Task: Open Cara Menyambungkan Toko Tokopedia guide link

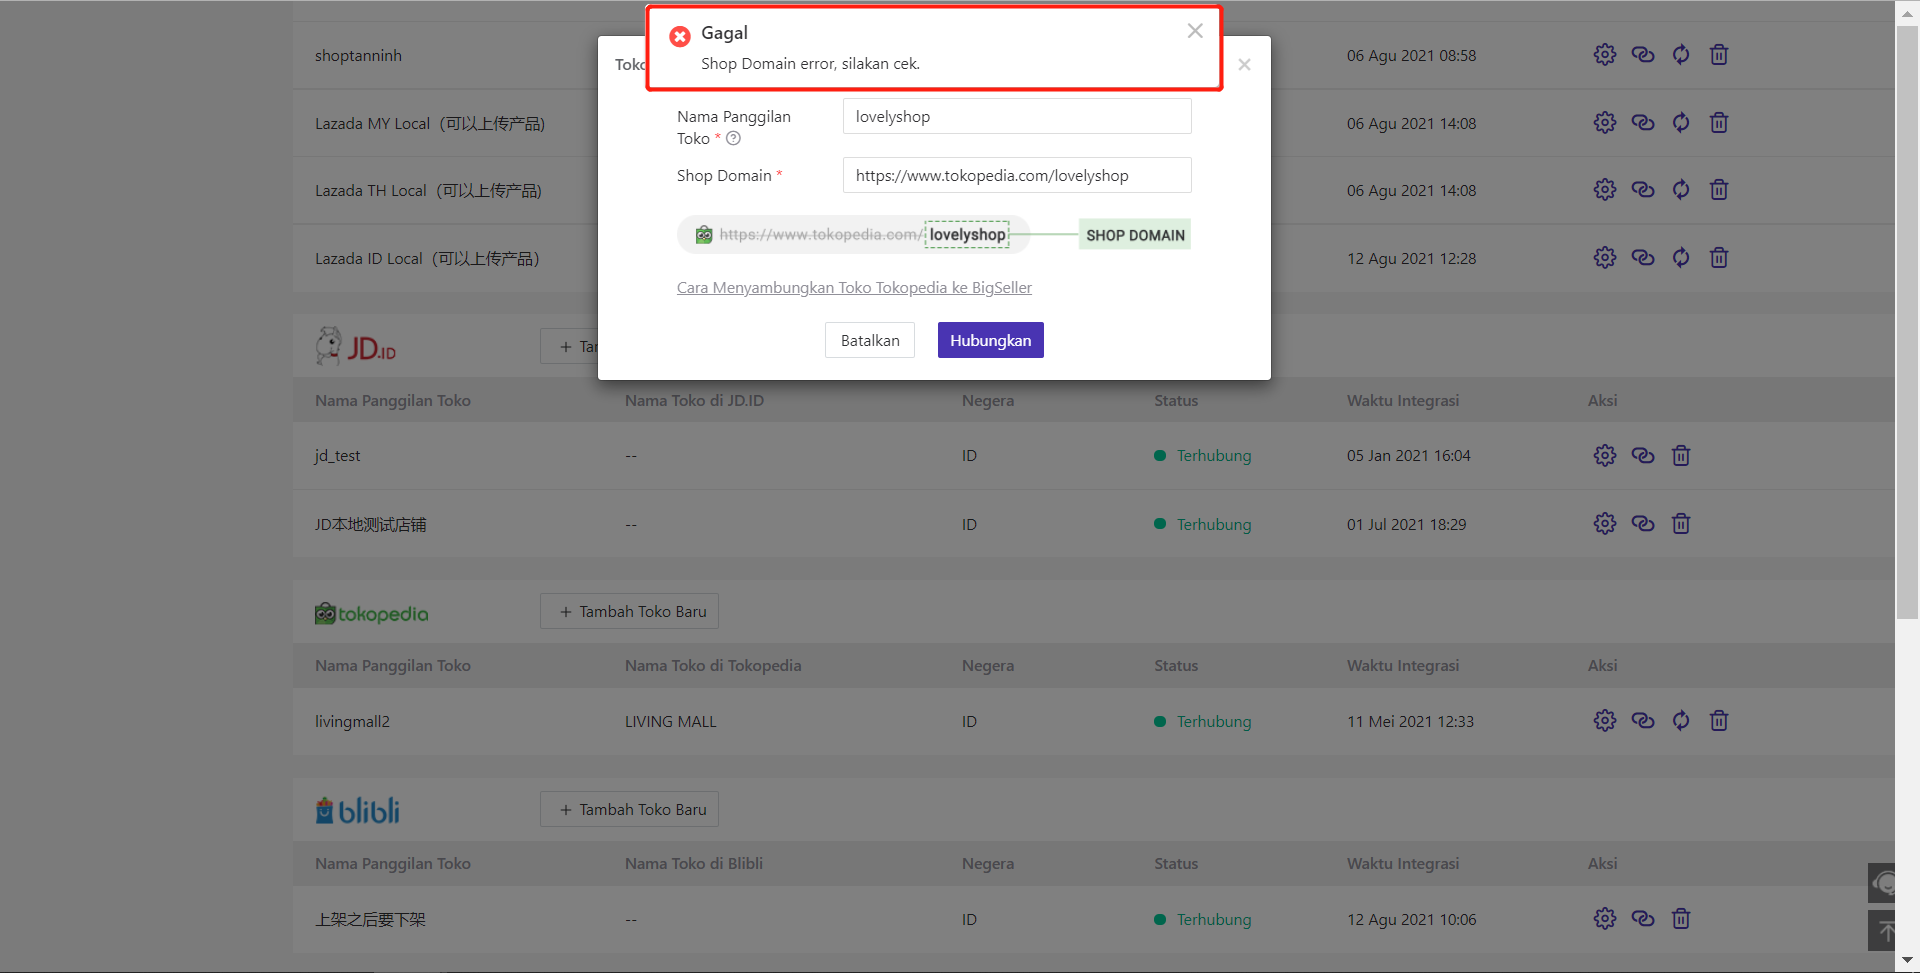Action: point(854,288)
